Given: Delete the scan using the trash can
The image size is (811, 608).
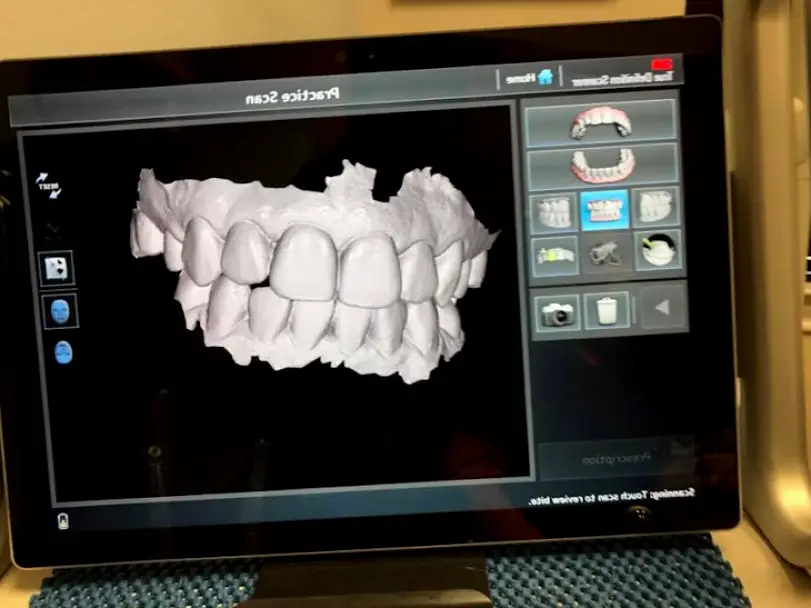Looking at the screenshot, I should [x=606, y=310].
